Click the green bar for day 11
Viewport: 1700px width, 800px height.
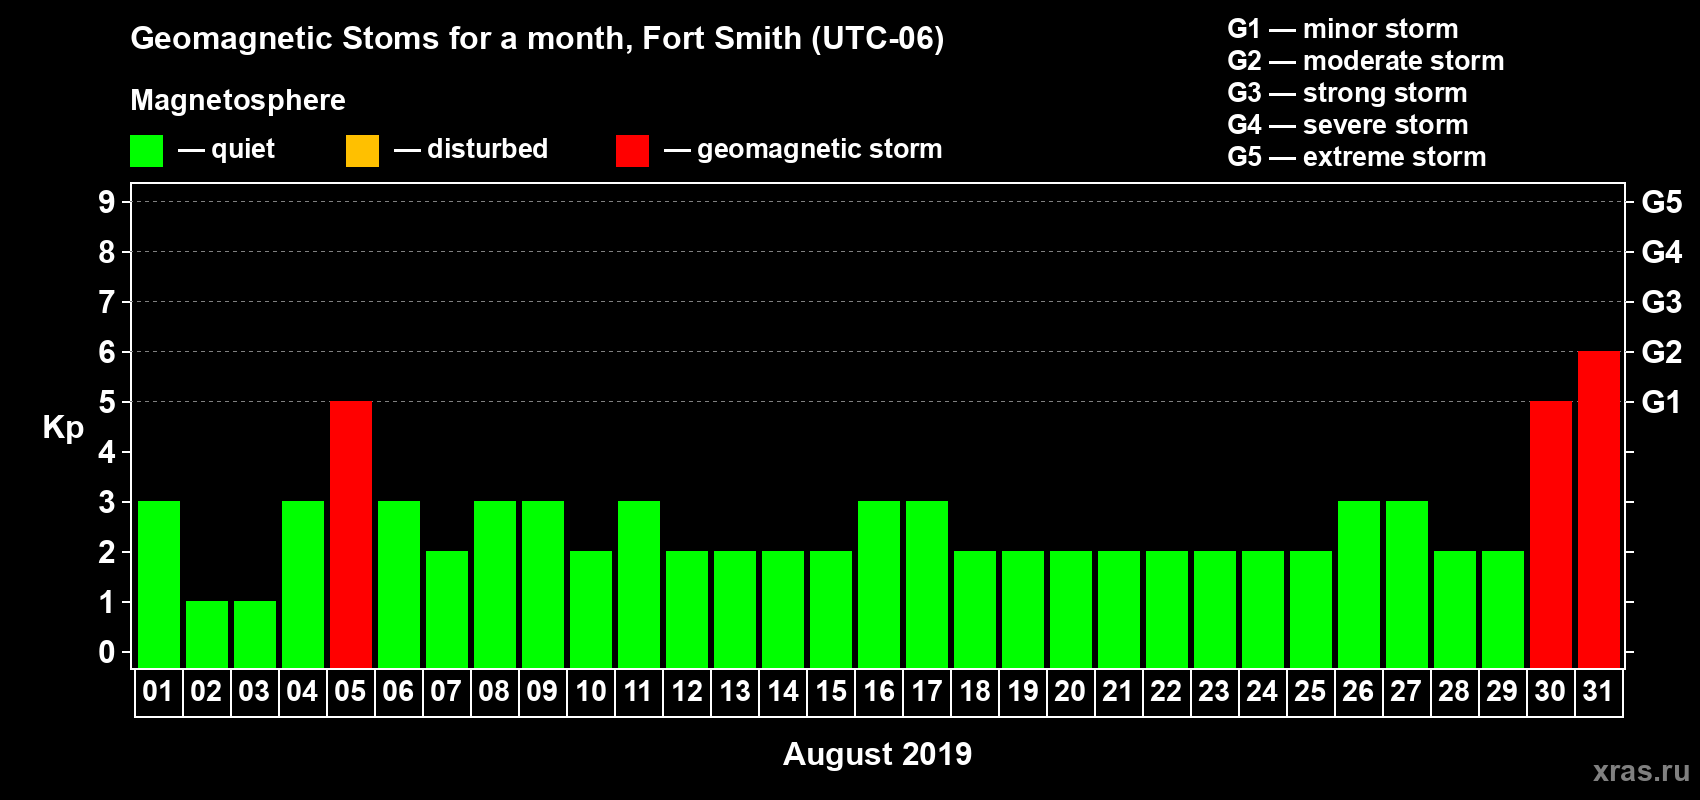pos(639,585)
